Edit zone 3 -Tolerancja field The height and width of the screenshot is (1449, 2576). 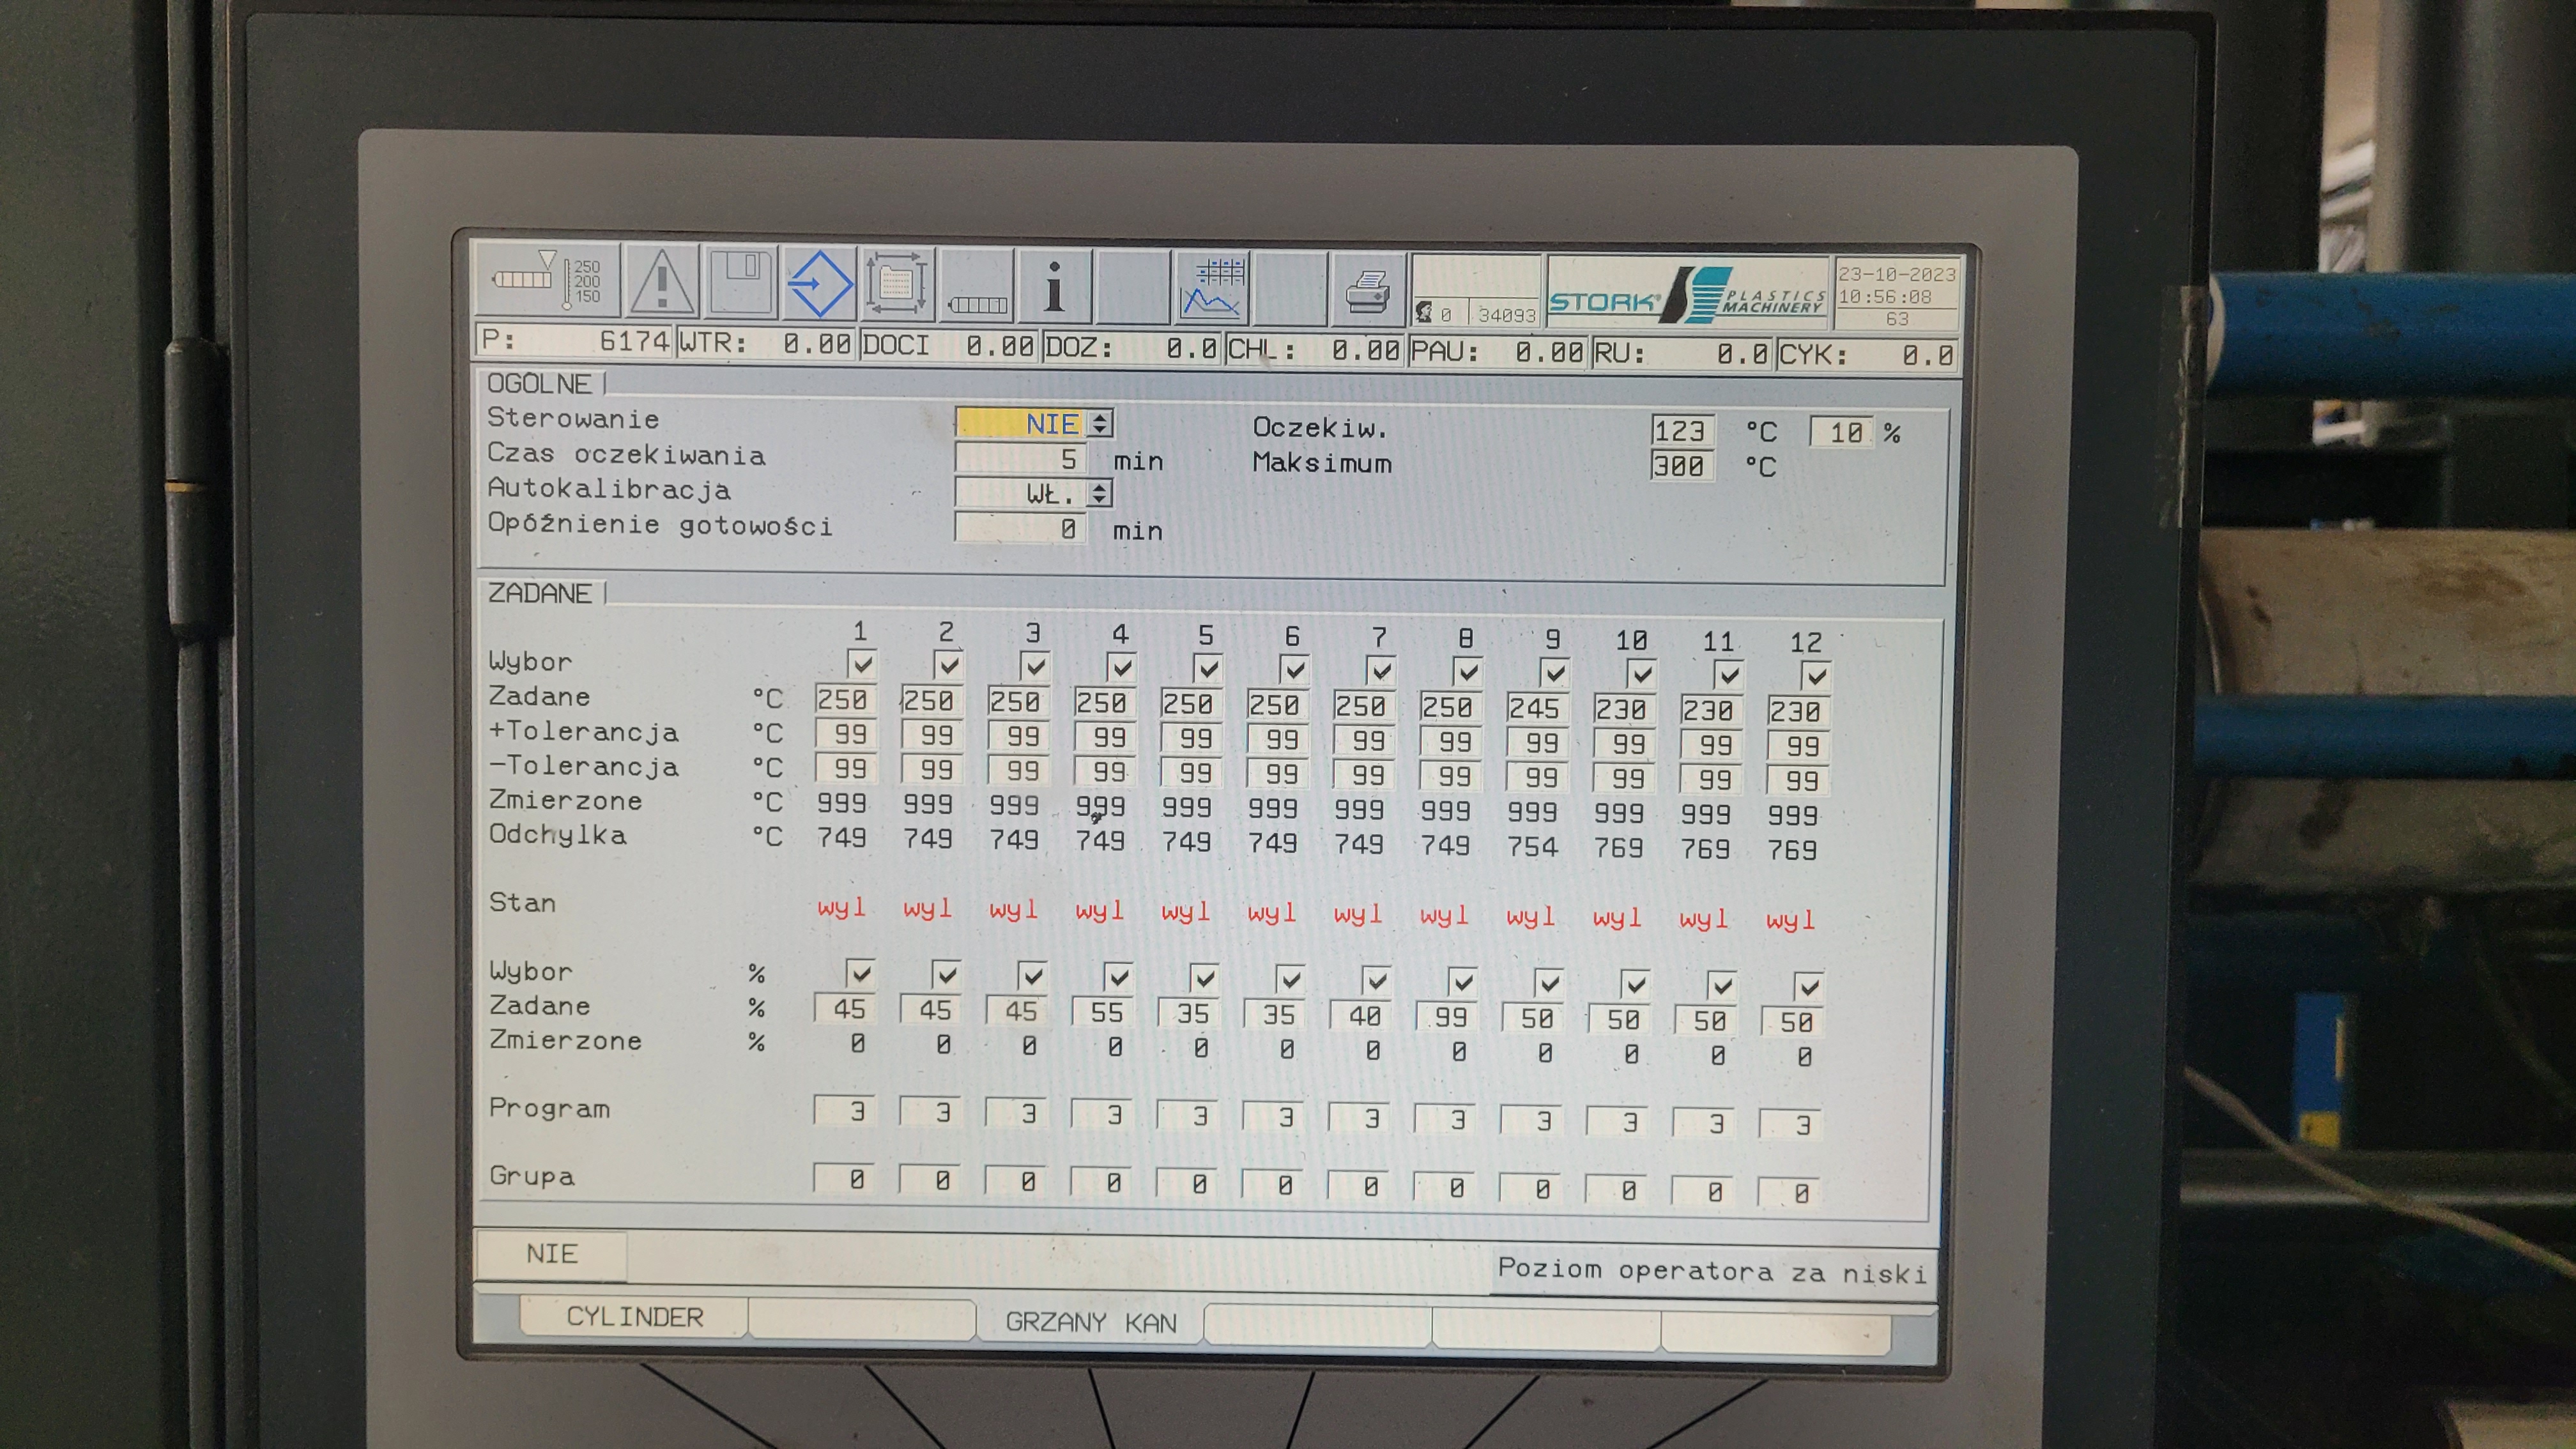tap(1018, 770)
